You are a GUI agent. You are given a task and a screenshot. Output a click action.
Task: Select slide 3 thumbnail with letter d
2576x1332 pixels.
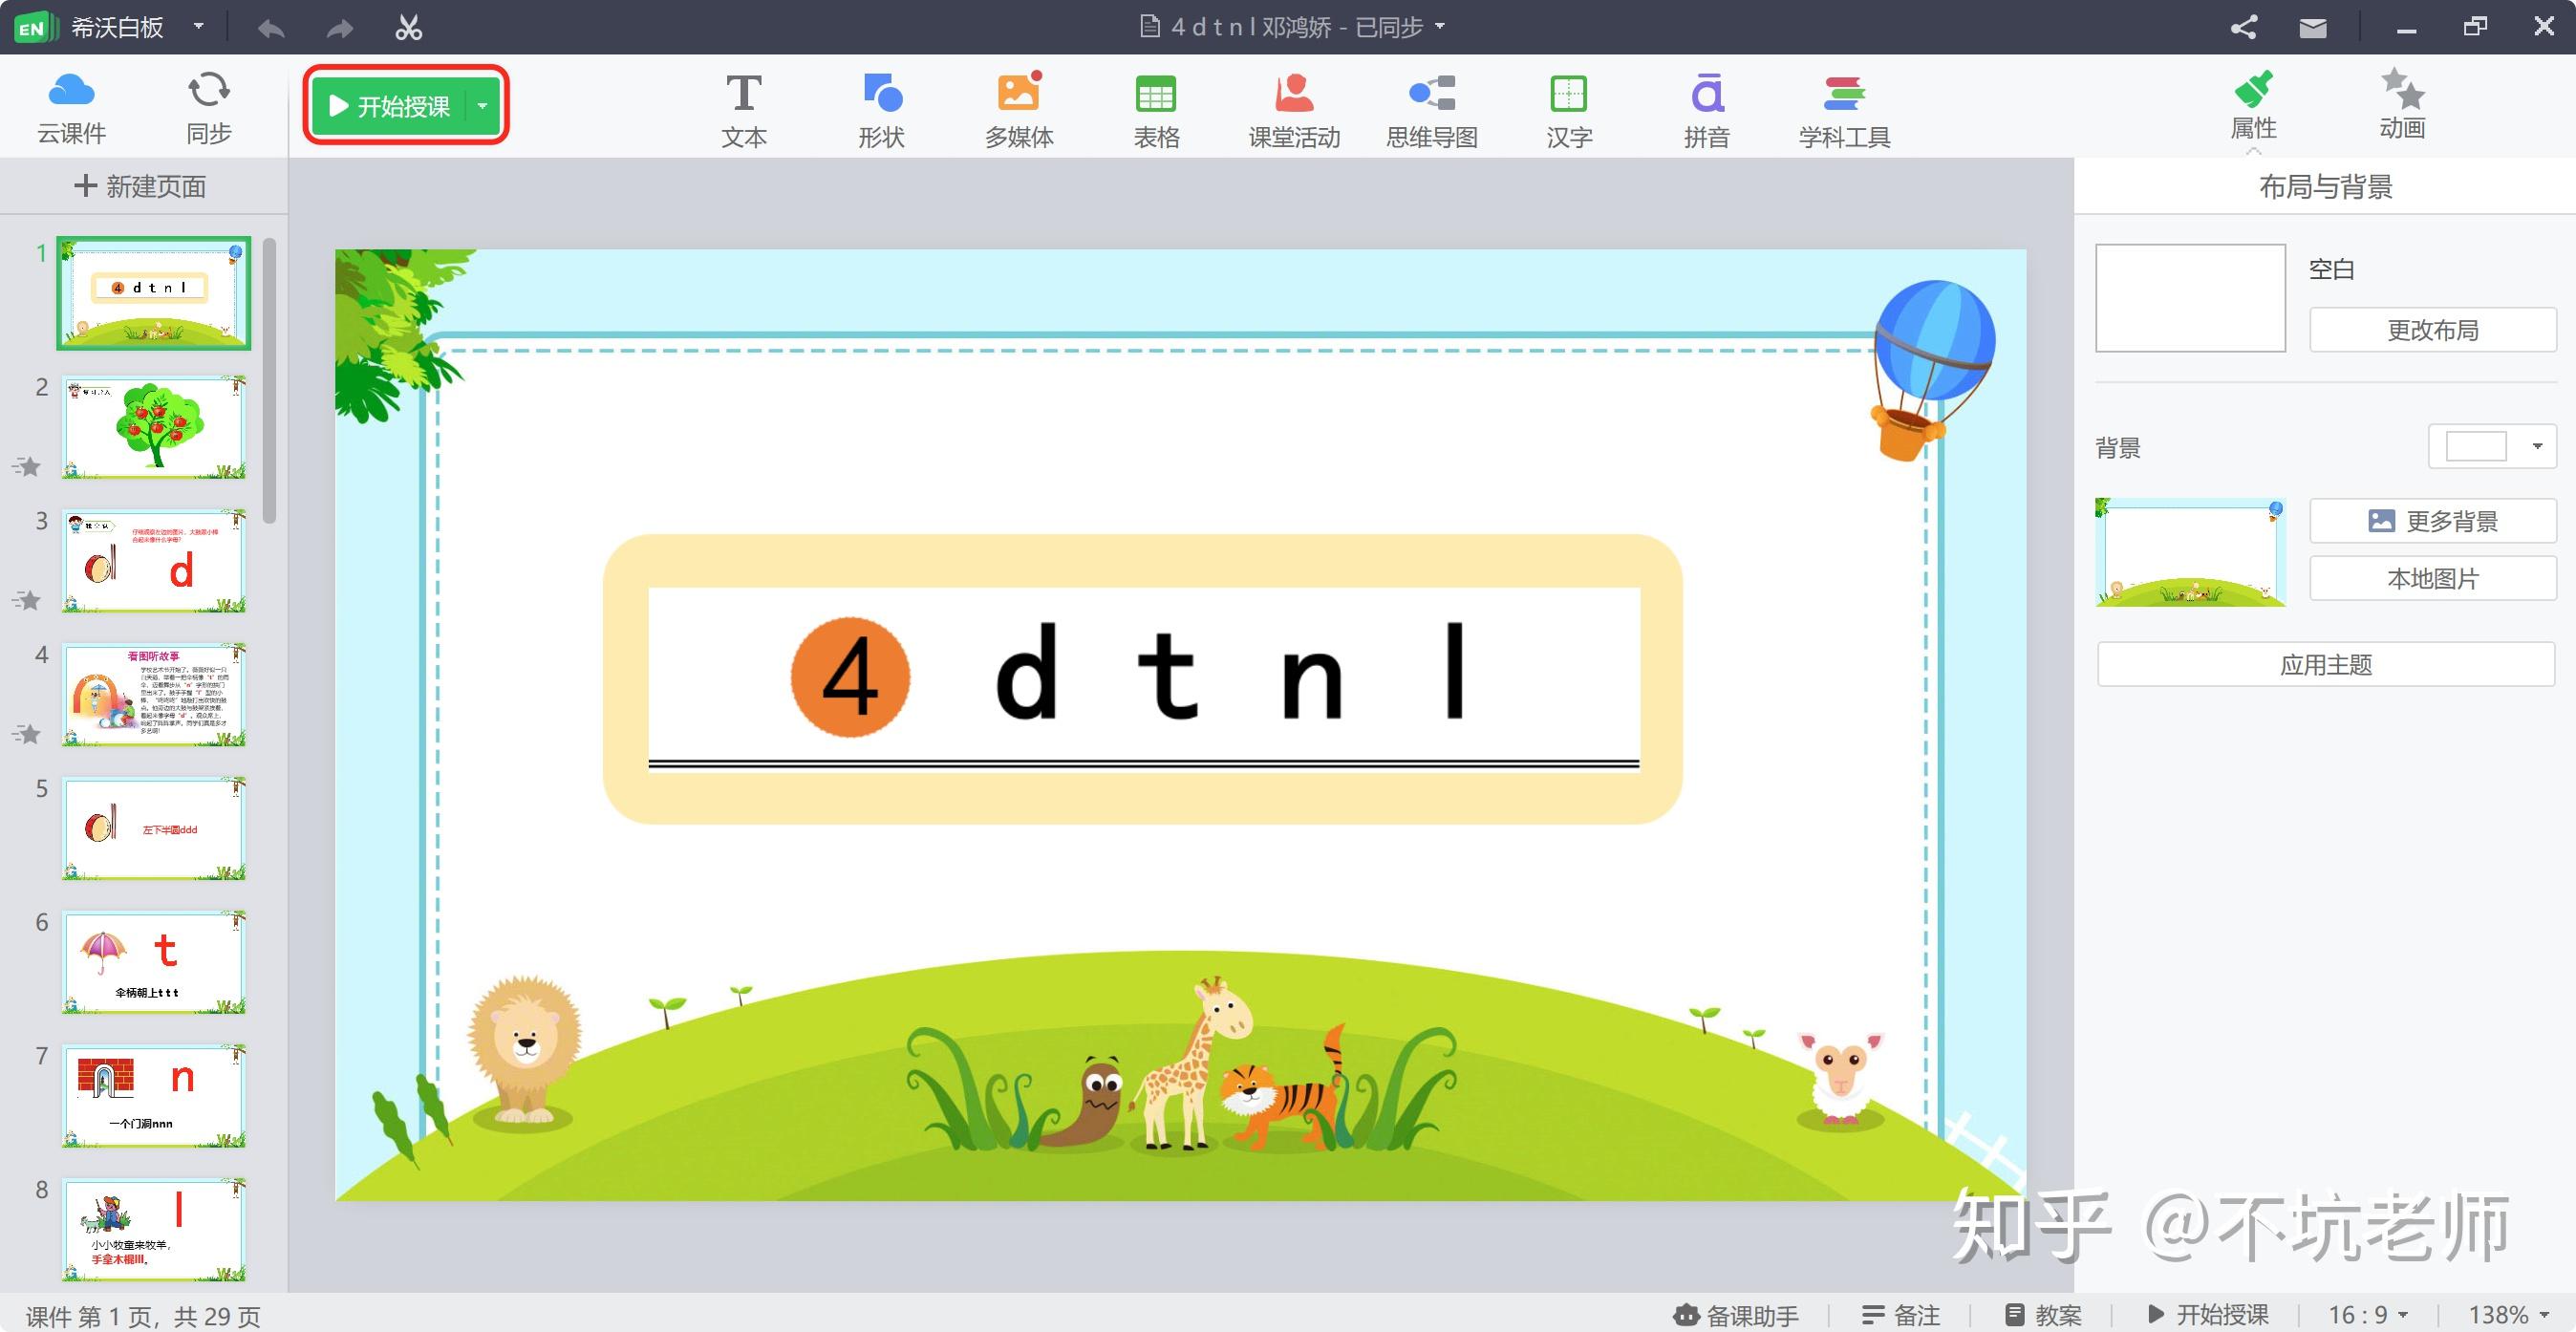[153, 561]
